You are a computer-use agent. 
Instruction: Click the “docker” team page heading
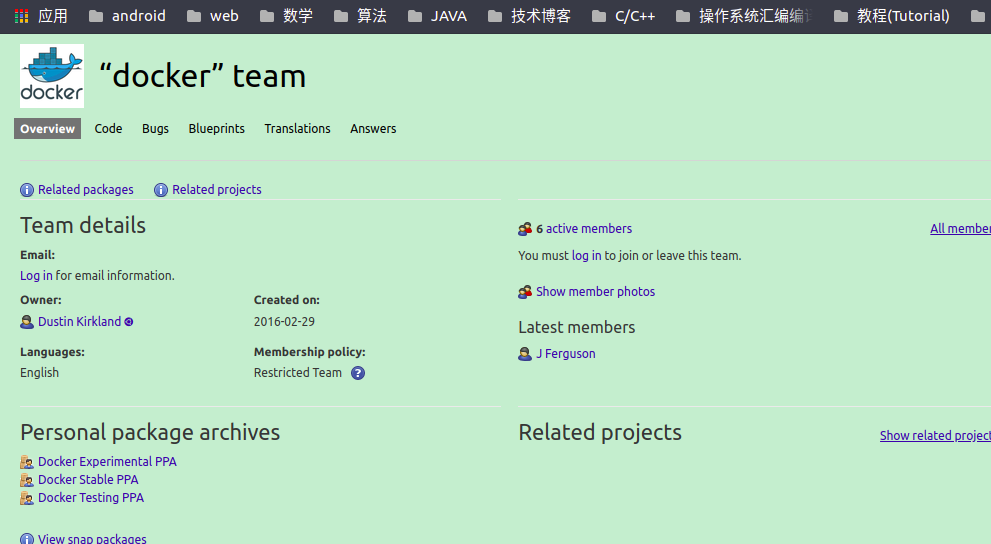(203, 76)
